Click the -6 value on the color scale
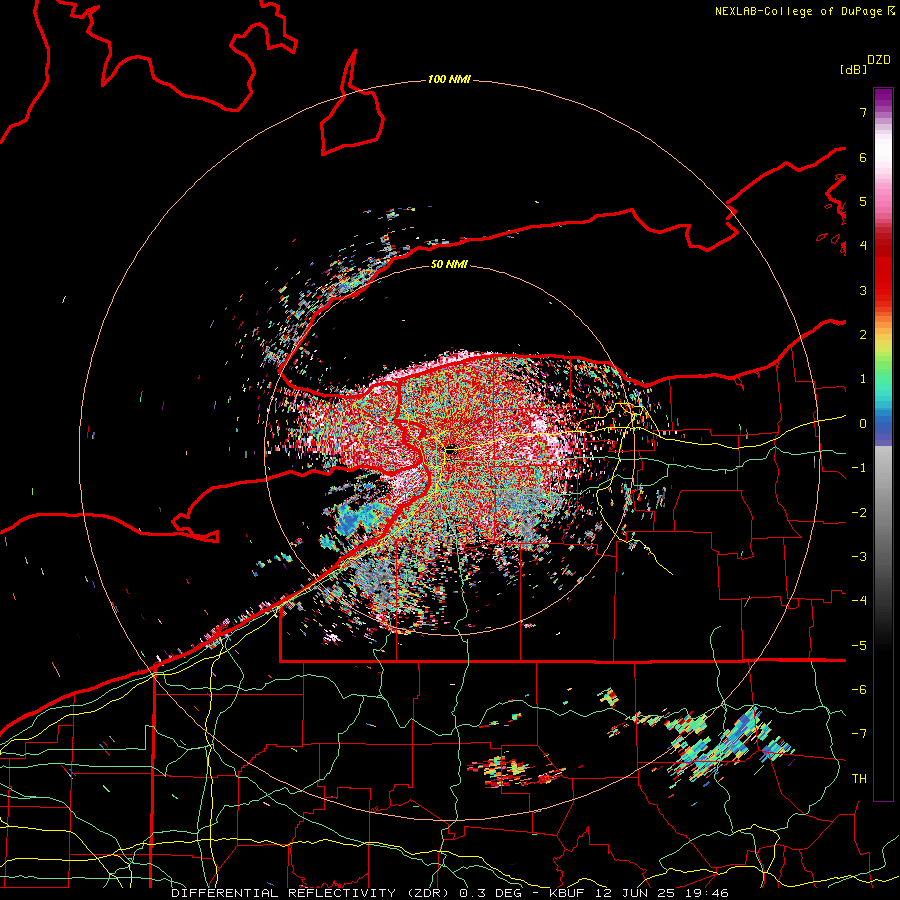 pyautogui.click(x=859, y=690)
